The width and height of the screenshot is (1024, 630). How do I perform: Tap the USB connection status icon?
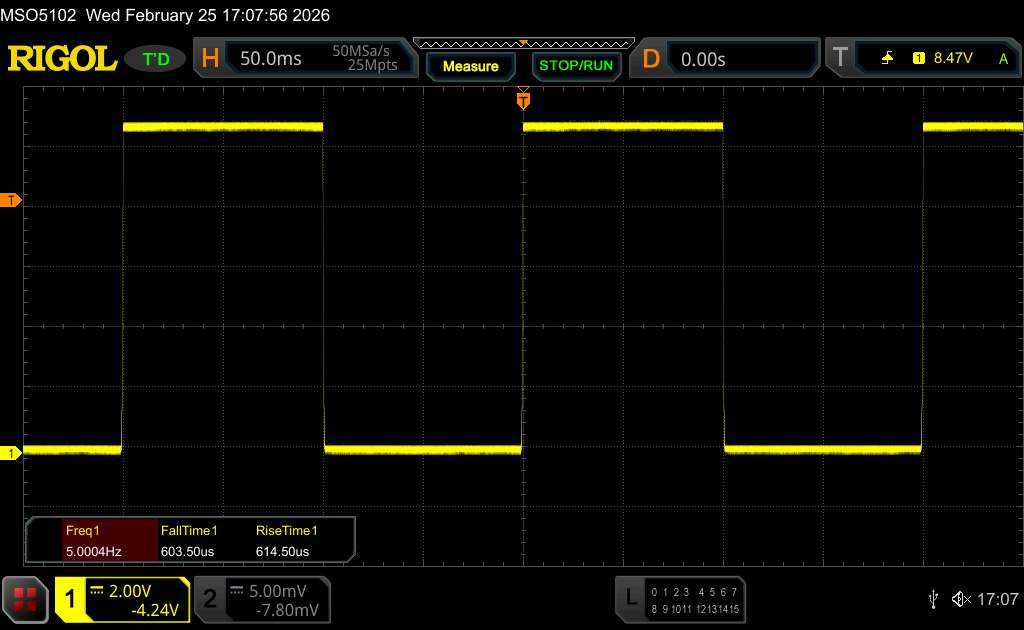point(933,598)
